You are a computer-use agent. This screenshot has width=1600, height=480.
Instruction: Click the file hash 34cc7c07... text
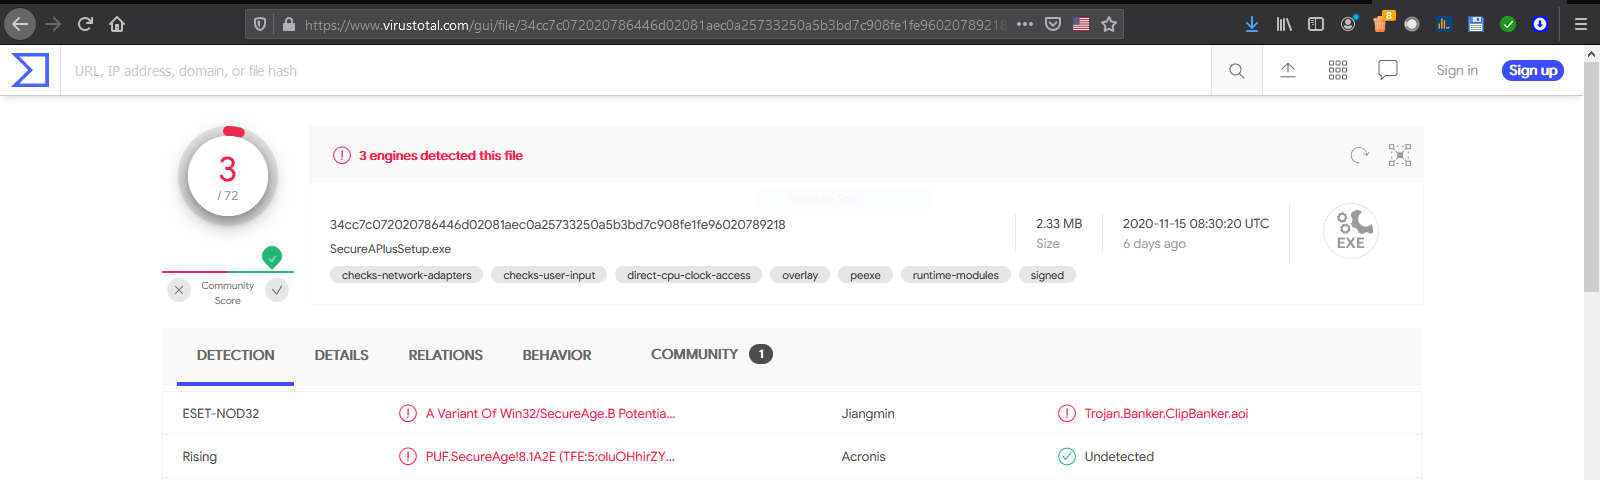(x=558, y=224)
